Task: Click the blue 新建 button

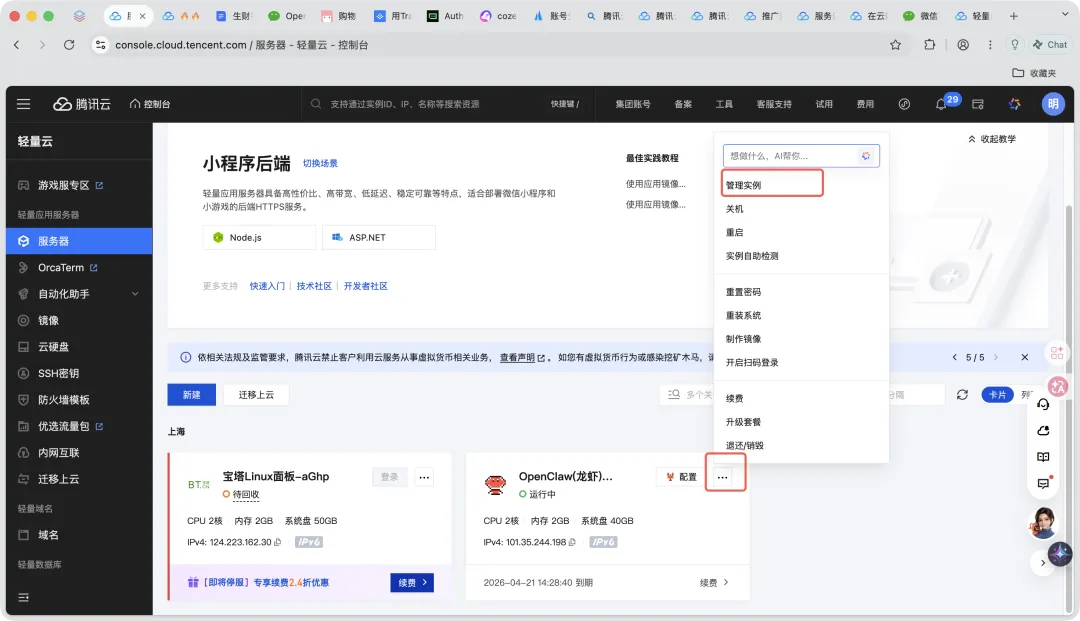Action: click(191, 394)
